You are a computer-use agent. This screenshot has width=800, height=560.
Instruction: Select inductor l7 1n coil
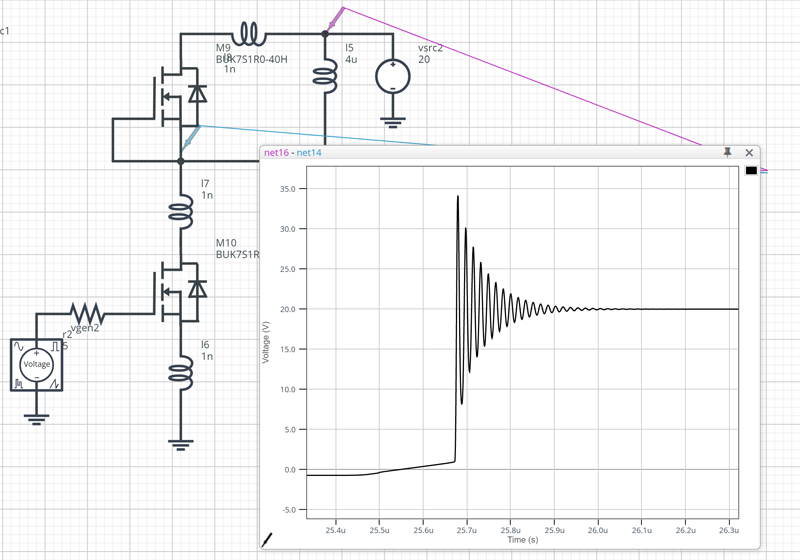point(181,211)
